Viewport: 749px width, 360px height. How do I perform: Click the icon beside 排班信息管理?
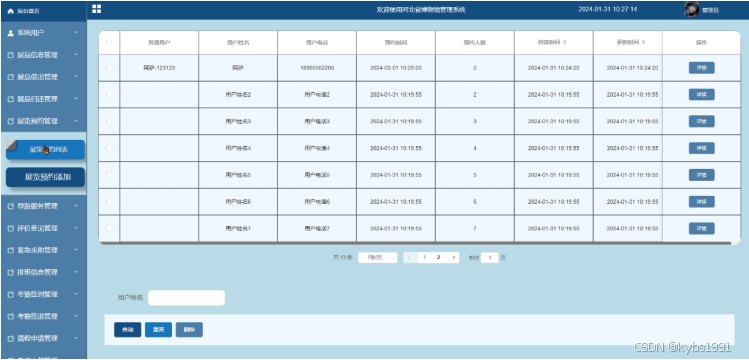(x=11, y=272)
